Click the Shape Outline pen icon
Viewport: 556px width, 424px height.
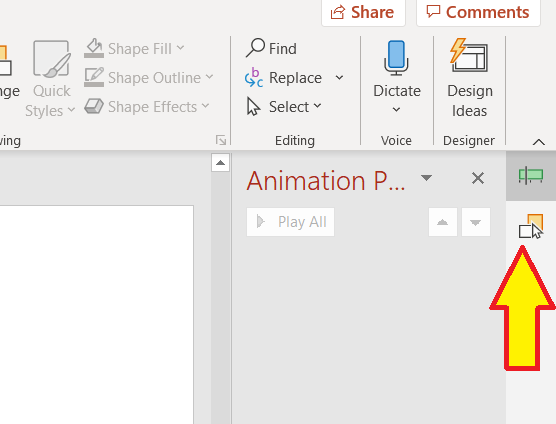tap(94, 77)
